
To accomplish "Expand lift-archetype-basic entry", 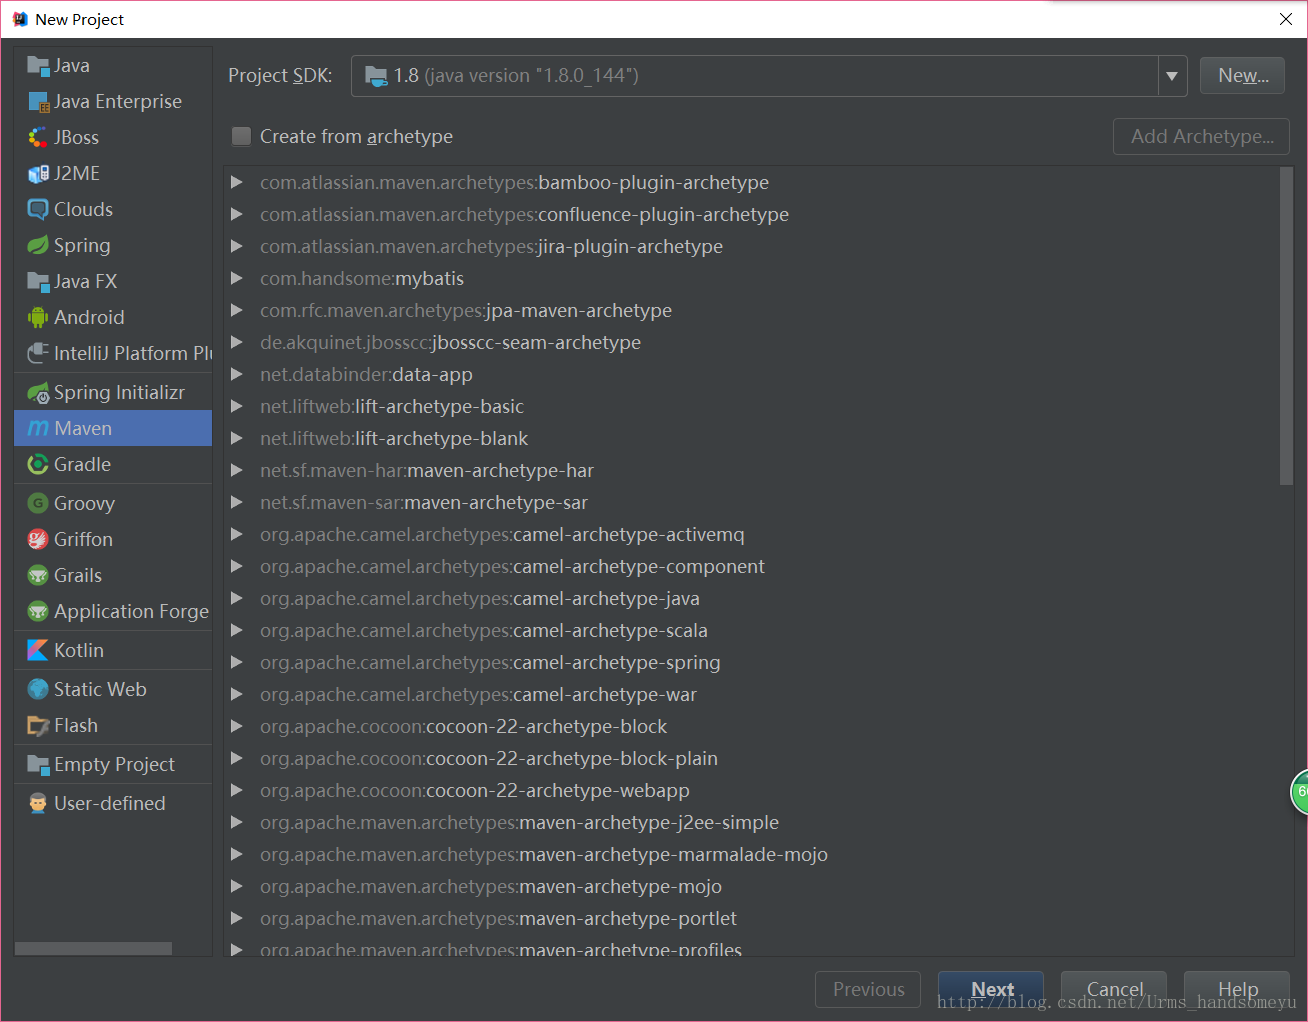I will (237, 407).
